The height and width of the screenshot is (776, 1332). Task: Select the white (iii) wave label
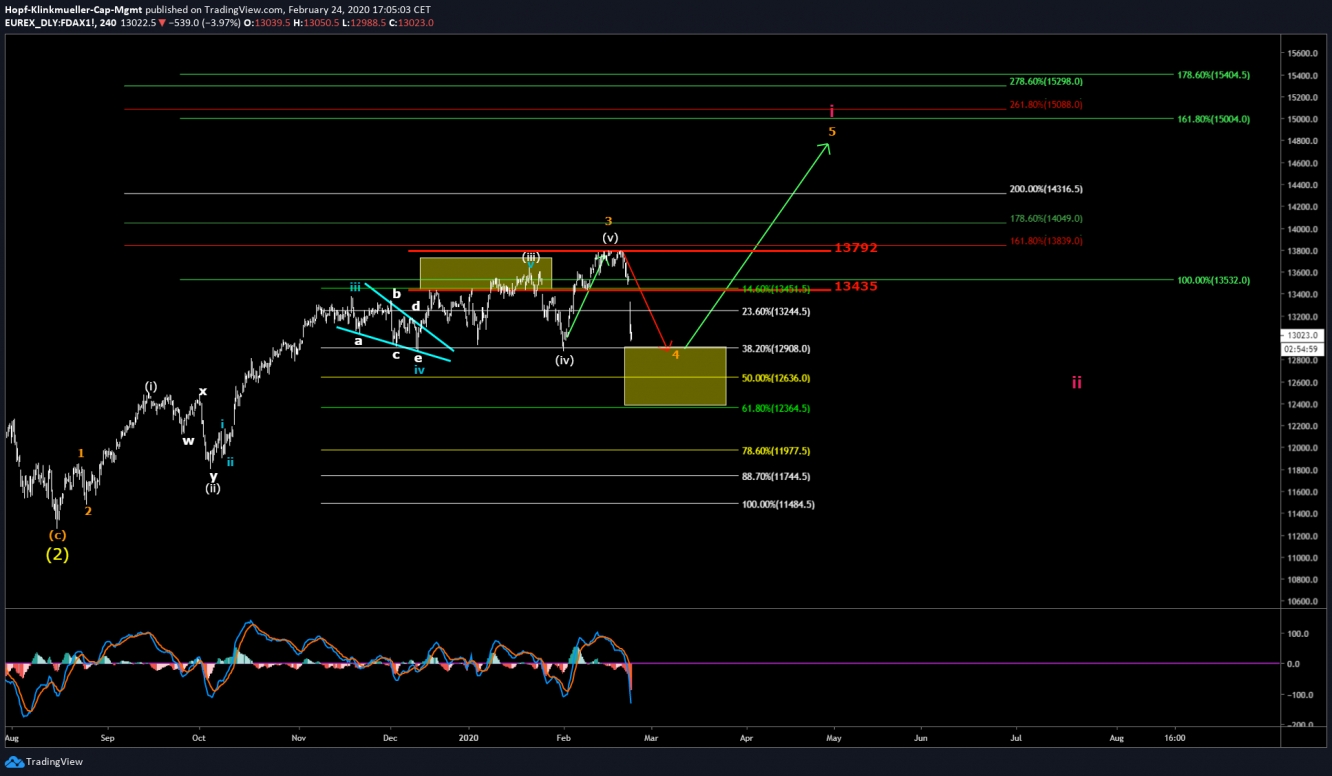coord(531,257)
